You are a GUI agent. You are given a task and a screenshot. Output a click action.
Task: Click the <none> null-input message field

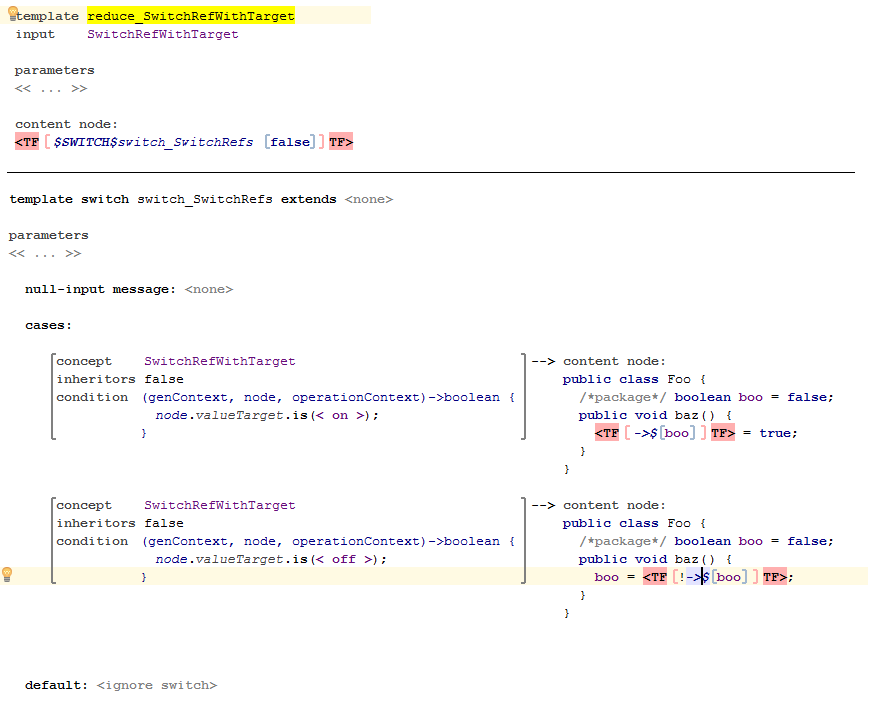[208, 289]
